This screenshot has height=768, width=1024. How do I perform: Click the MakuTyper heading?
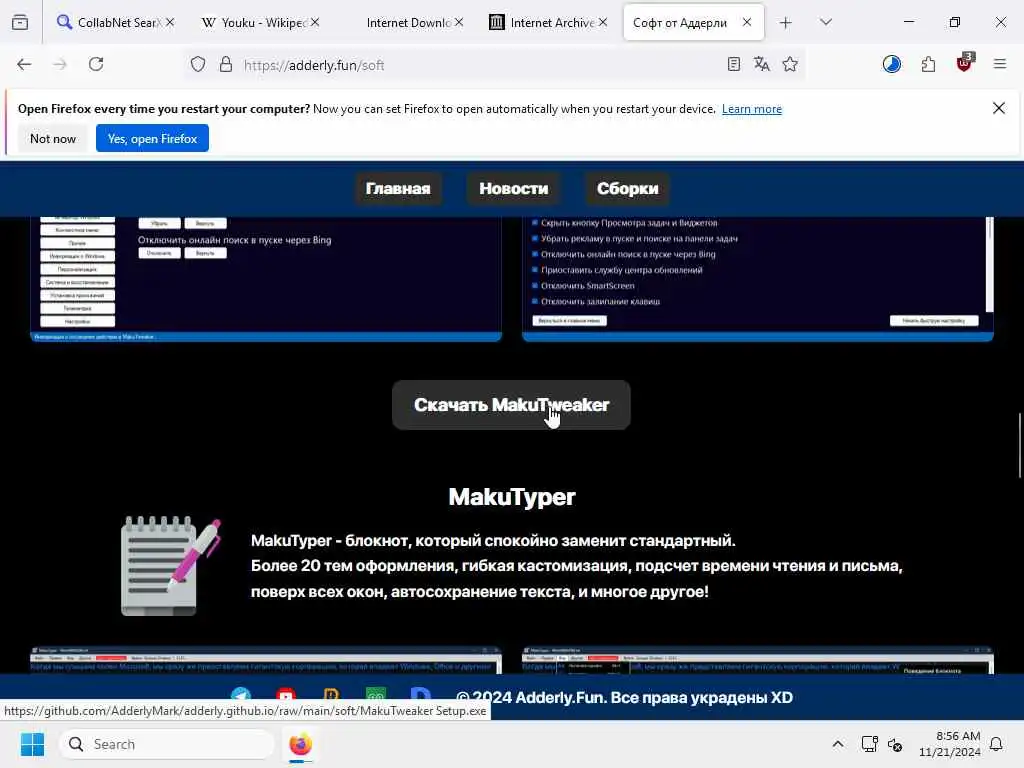point(512,497)
